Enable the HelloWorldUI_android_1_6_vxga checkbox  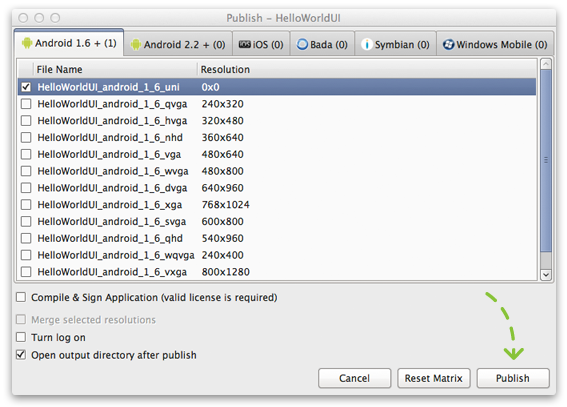tap(26, 272)
